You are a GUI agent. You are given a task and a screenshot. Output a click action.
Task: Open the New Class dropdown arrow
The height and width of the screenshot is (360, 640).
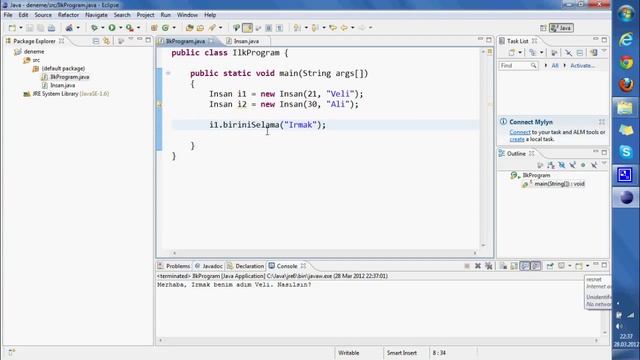tap(174, 28)
